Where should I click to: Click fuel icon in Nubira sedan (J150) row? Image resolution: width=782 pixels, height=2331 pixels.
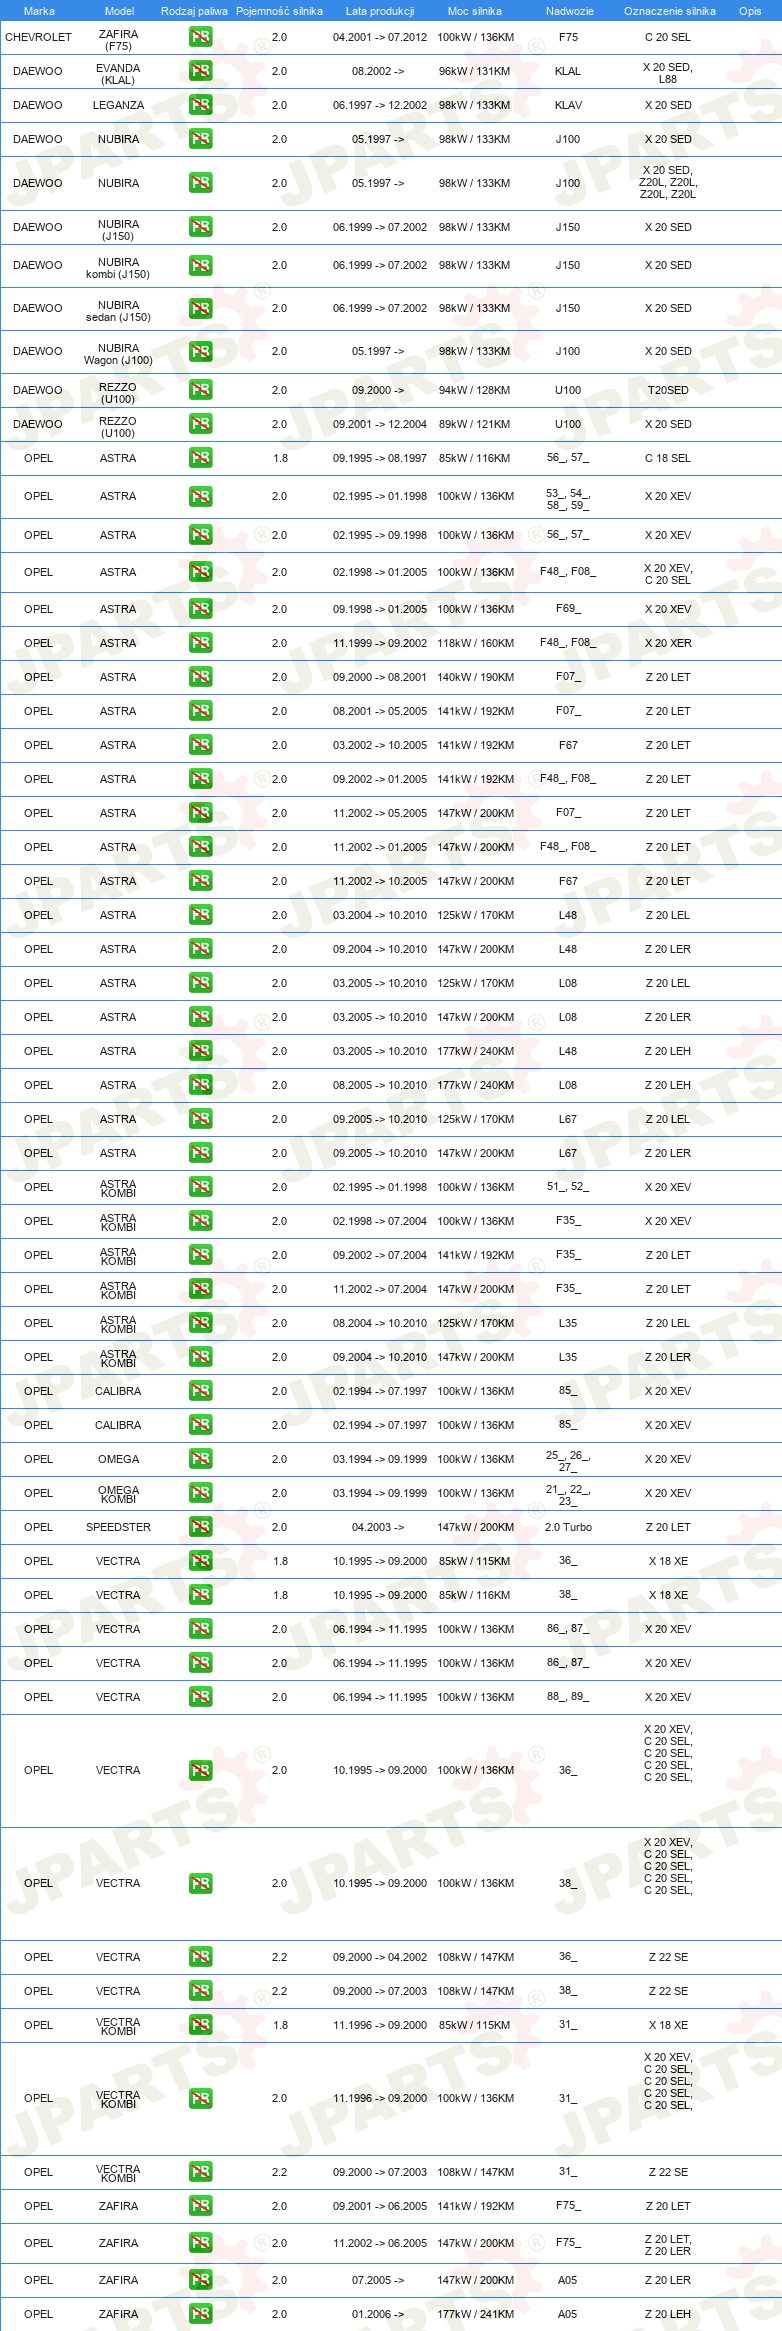(200, 308)
